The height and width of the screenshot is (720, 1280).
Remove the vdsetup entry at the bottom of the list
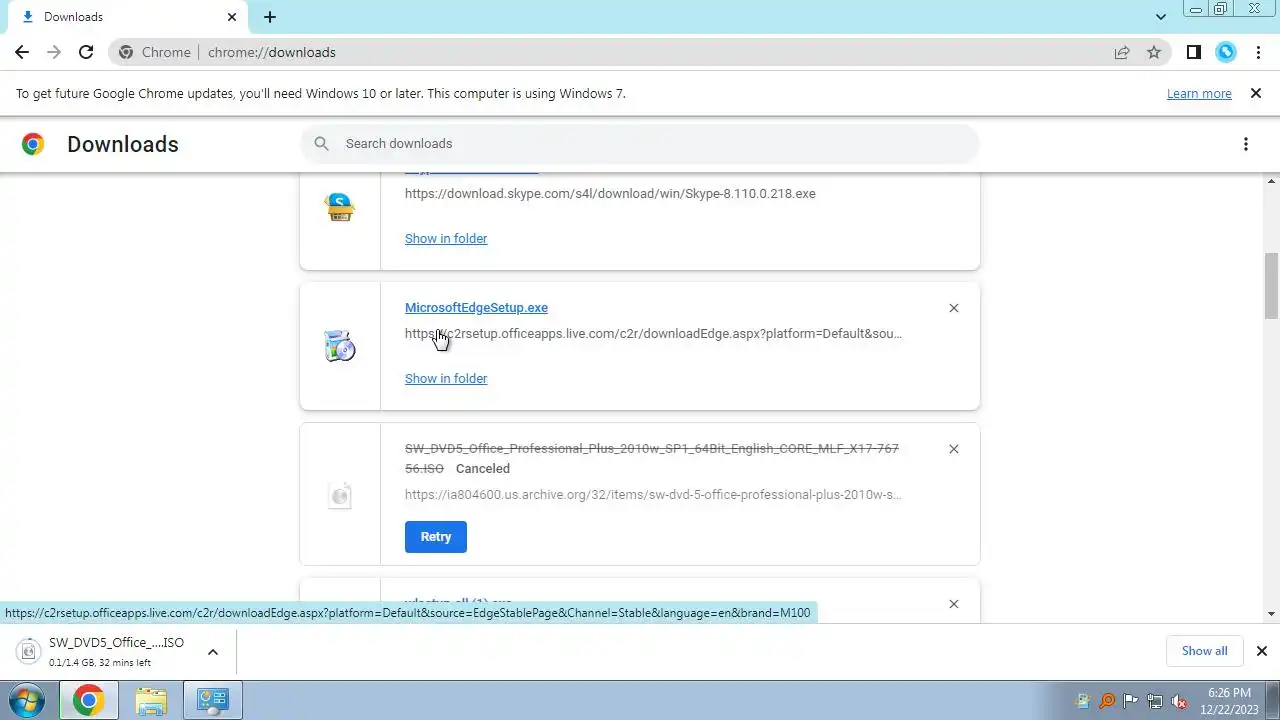[x=954, y=604]
